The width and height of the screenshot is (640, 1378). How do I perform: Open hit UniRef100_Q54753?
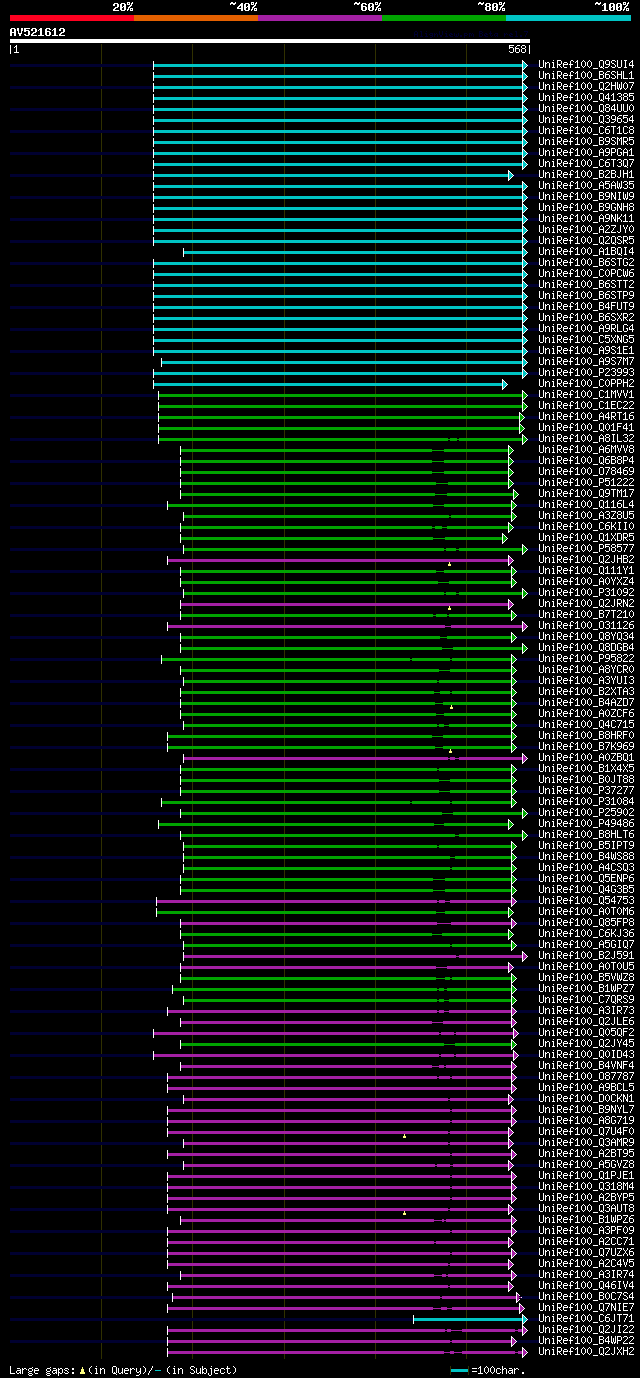pos(586,900)
